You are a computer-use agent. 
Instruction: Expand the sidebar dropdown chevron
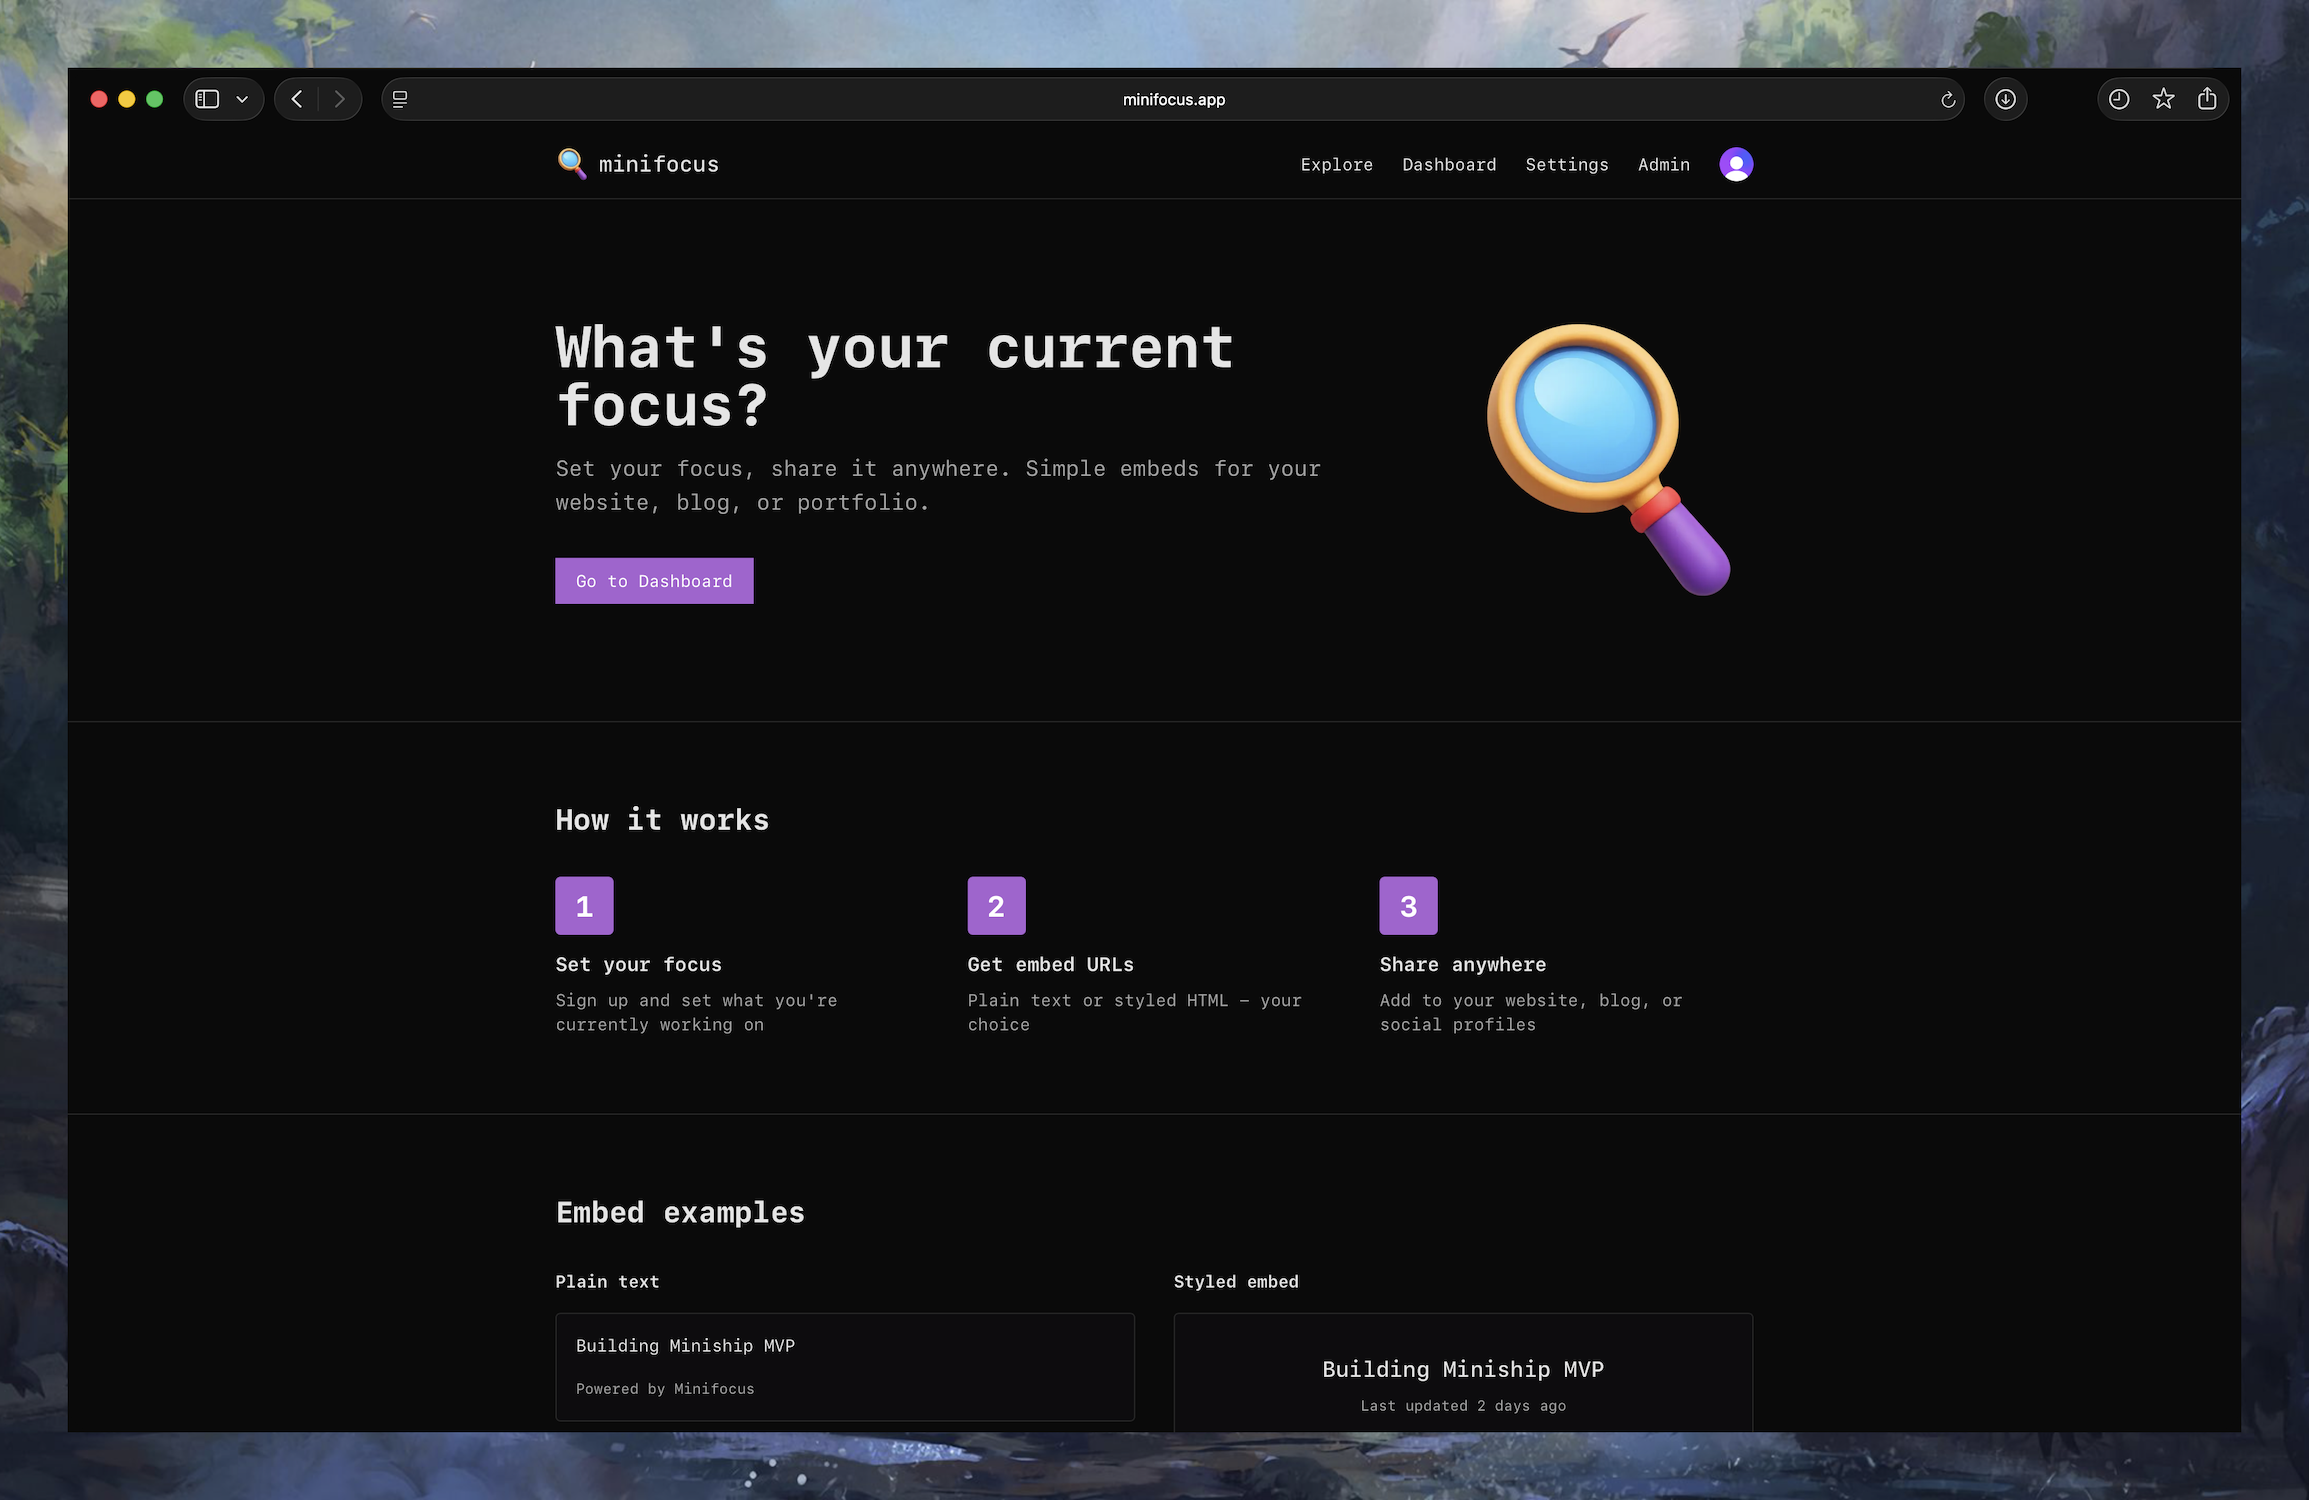(x=242, y=99)
